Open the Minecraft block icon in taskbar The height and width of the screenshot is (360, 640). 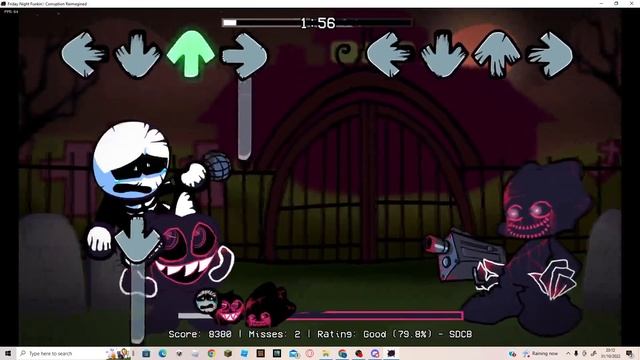[x=228, y=353]
